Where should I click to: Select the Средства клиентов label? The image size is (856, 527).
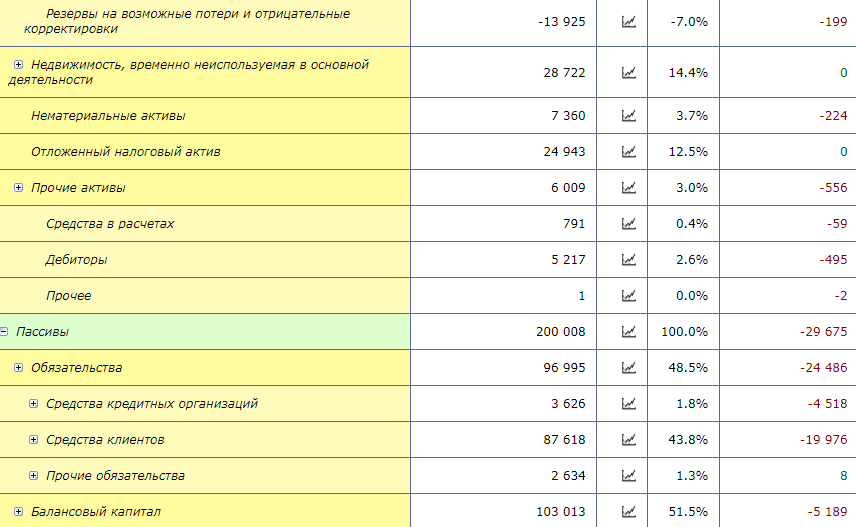pyautogui.click(x=105, y=440)
